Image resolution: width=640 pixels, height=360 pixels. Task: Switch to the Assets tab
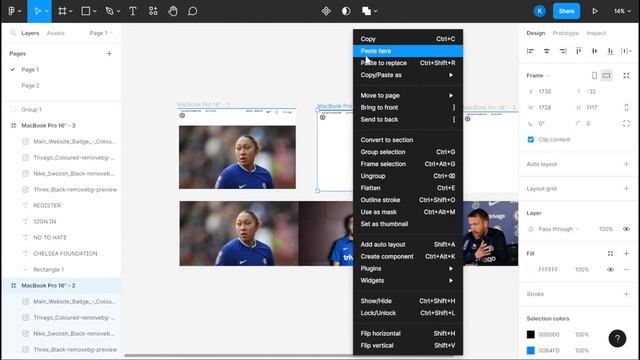[56, 33]
